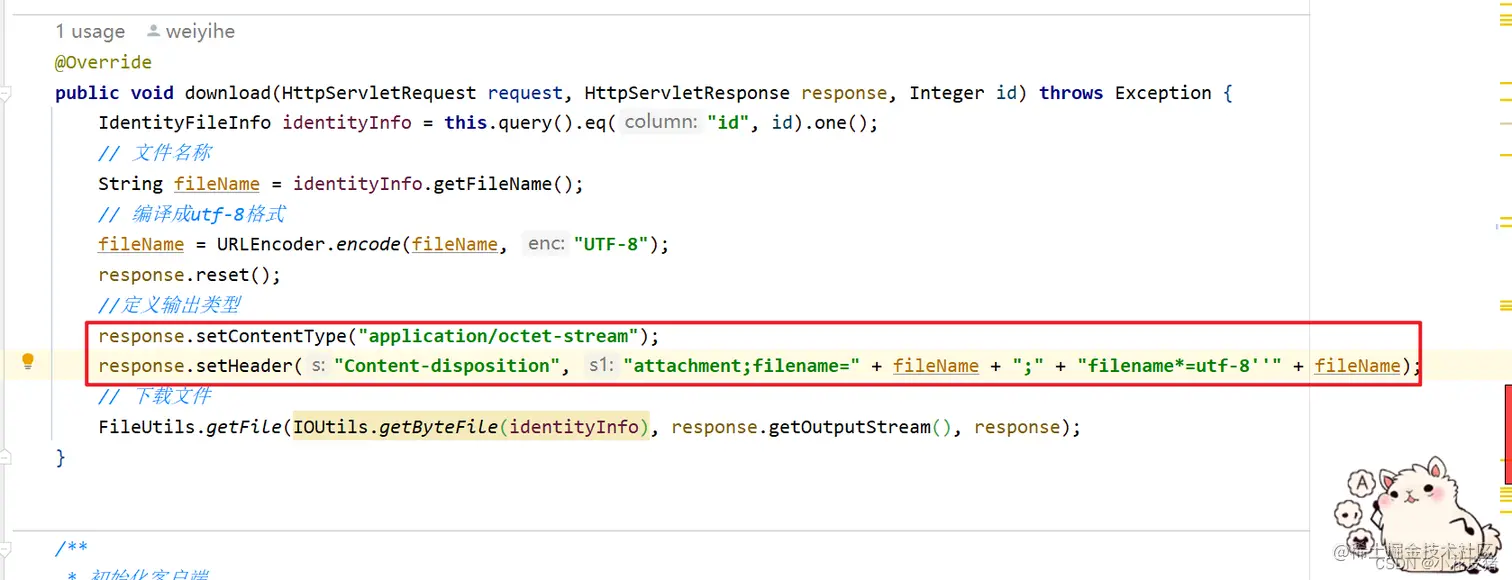Image resolution: width=1512 pixels, height=580 pixels.
Task: Click the comment "// 下载文件"
Action: pyautogui.click(x=155, y=396)
